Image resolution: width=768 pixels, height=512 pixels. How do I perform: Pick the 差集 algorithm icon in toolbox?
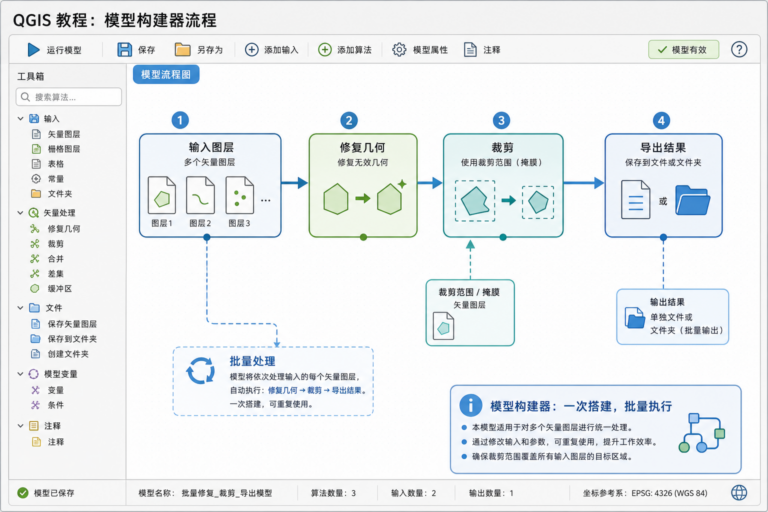click(35, 273)
